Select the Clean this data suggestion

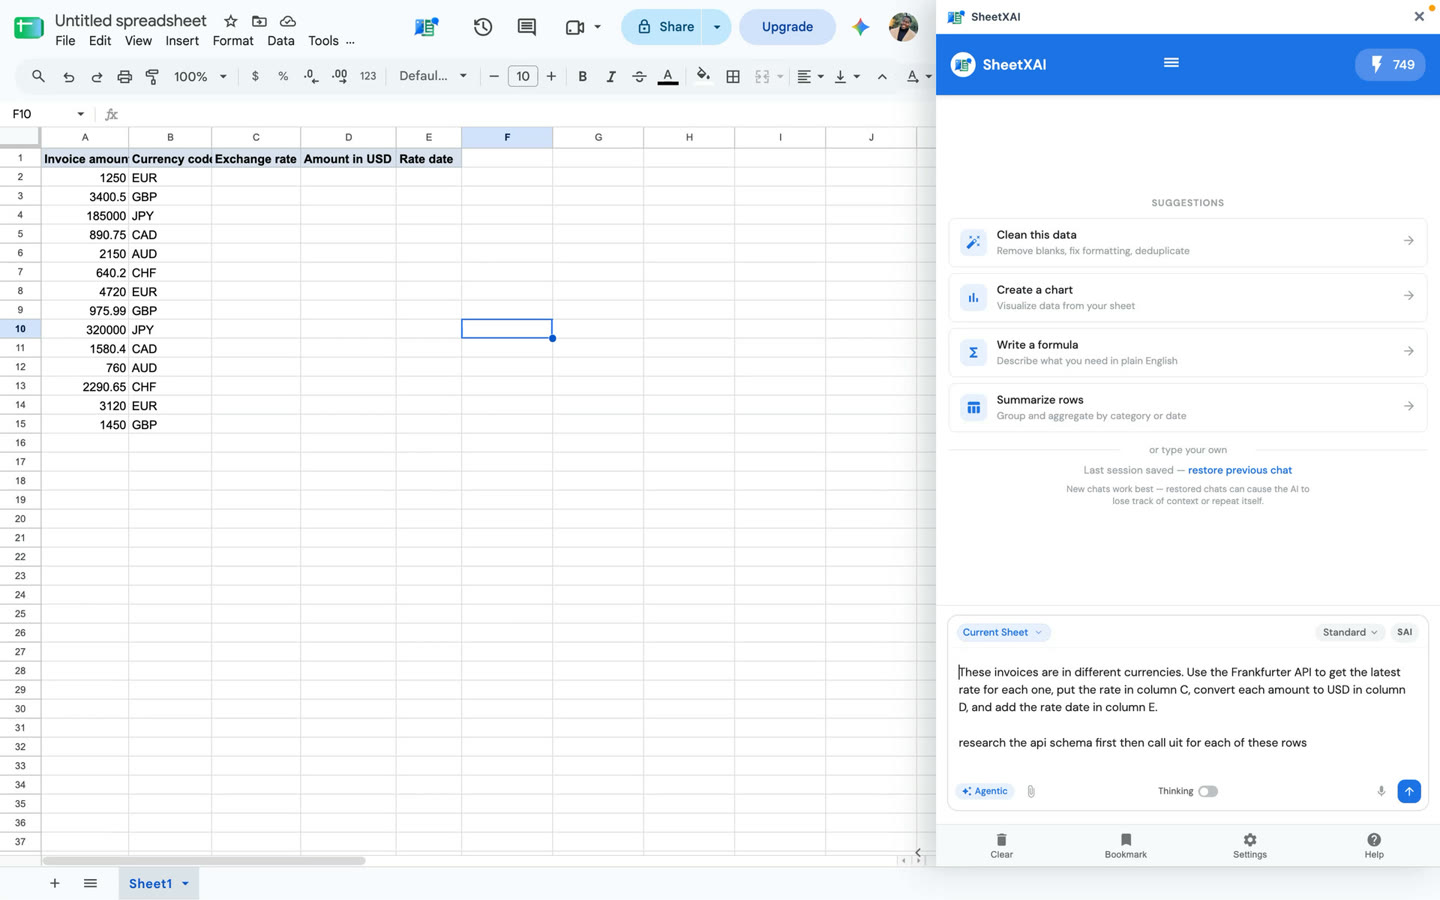1187,242
